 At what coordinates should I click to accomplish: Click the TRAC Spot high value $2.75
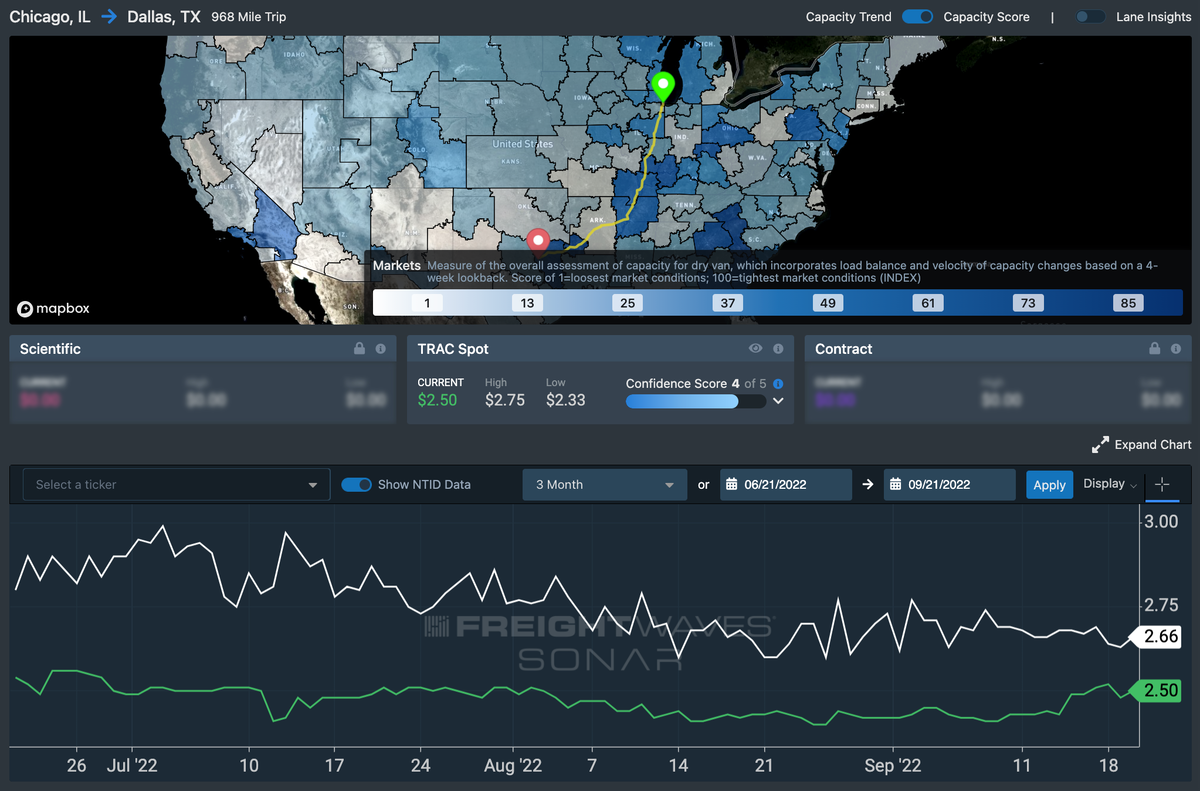[x=505, y=400]
